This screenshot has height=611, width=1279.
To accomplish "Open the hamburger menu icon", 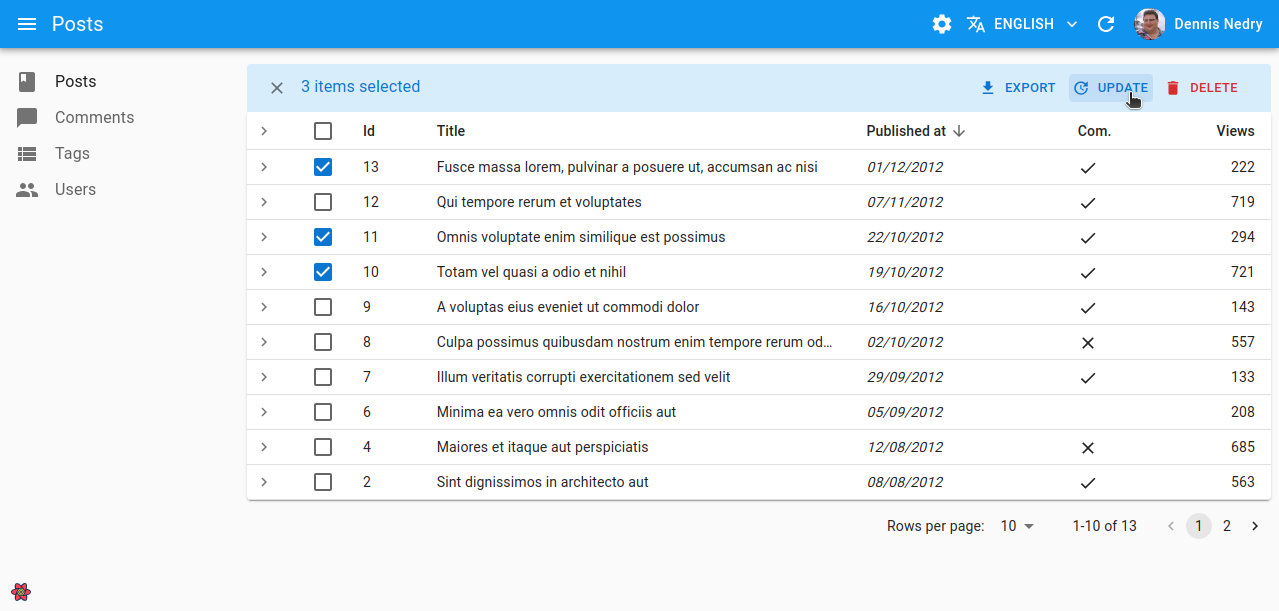I will pos(27,24).
